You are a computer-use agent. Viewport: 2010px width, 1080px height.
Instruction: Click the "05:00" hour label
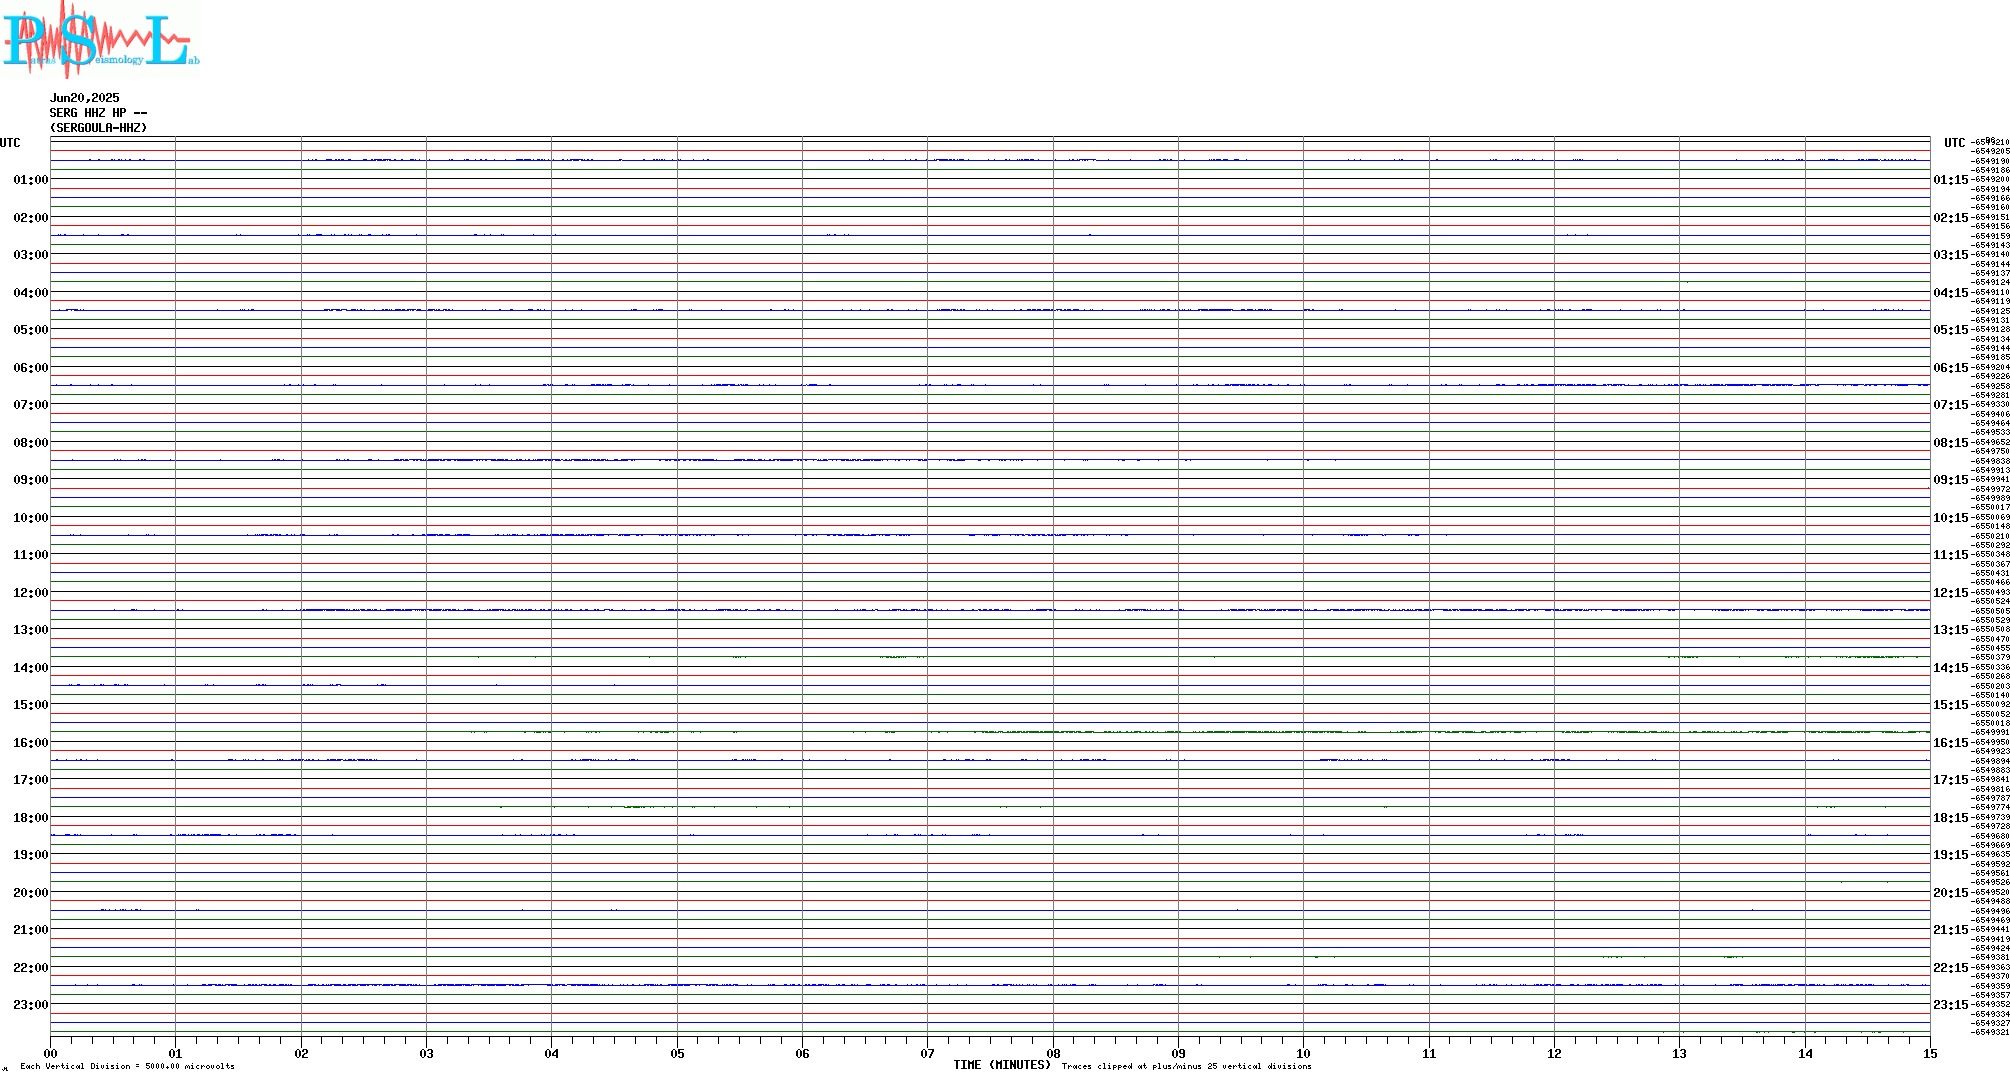[x=31, y=330]
